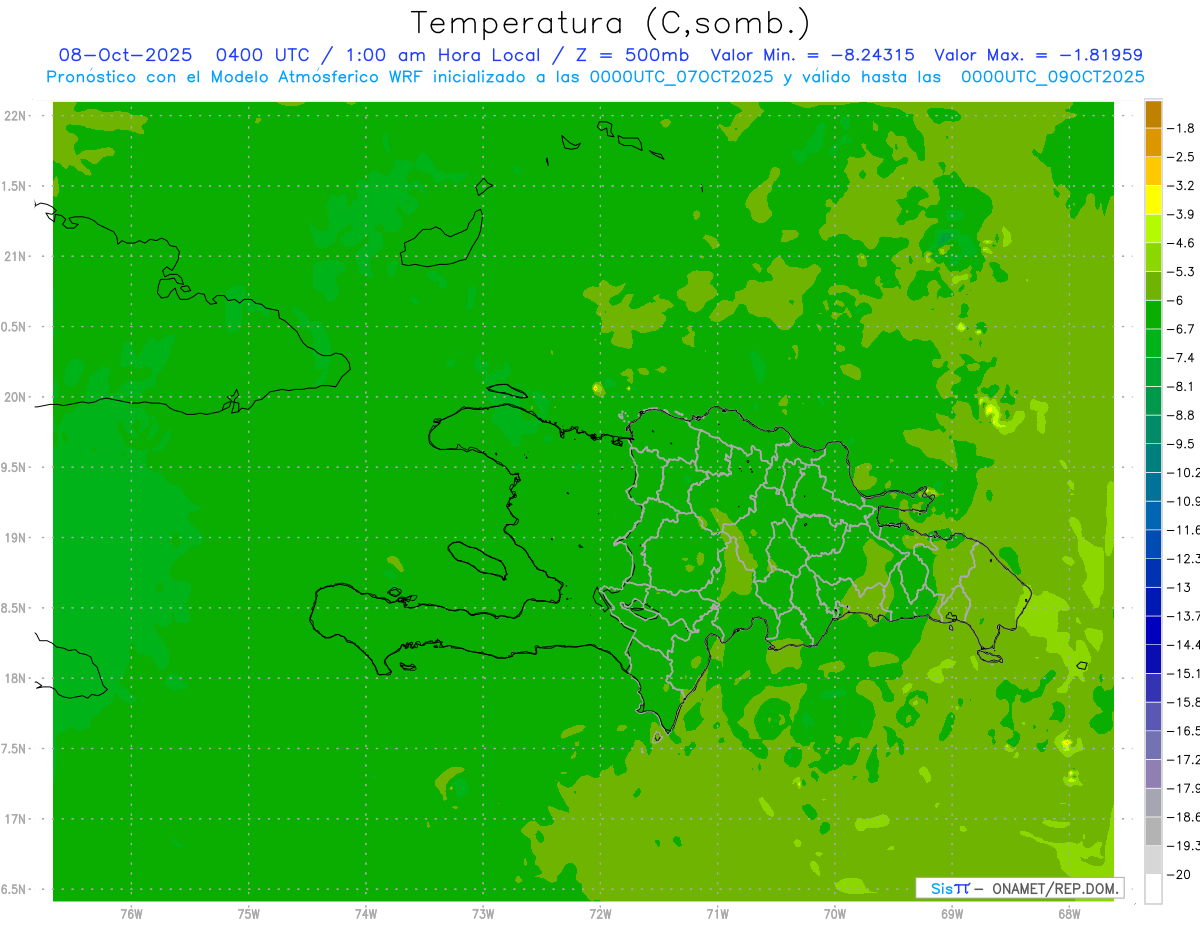Viewport: 1200px width, 927px height.
Task: Click the dark blue swatch between -13.7 and -14.4
Action: pyautogui.click(x=1153, y=631)
